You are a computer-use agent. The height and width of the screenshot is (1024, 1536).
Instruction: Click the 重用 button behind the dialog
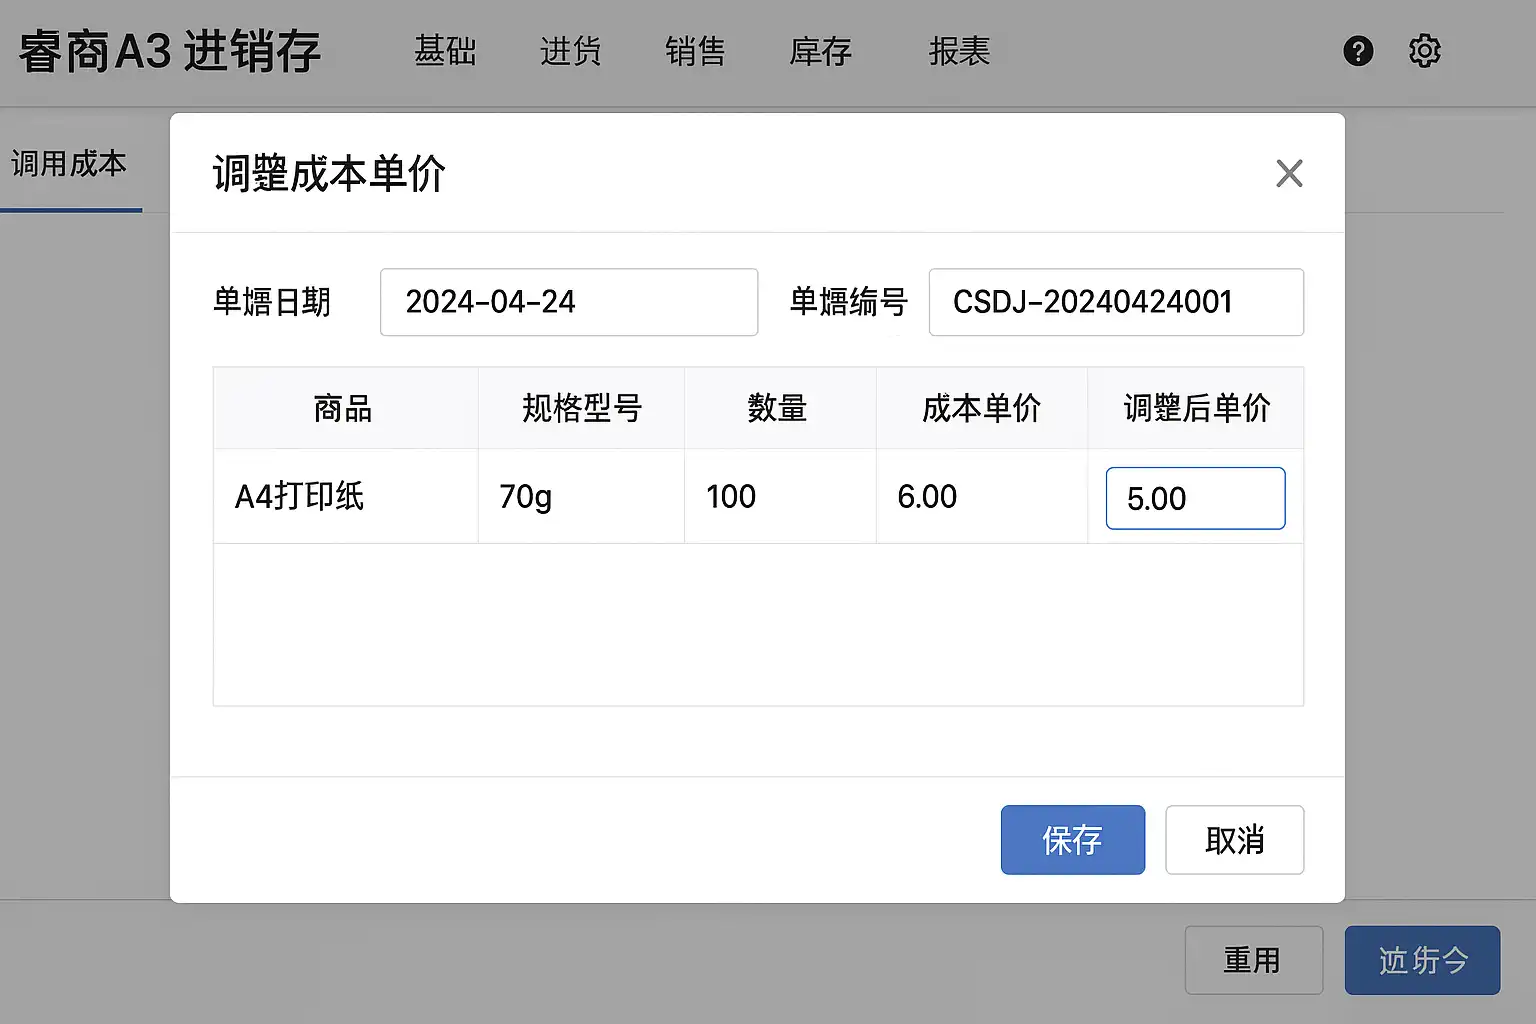pos(1253,960)
